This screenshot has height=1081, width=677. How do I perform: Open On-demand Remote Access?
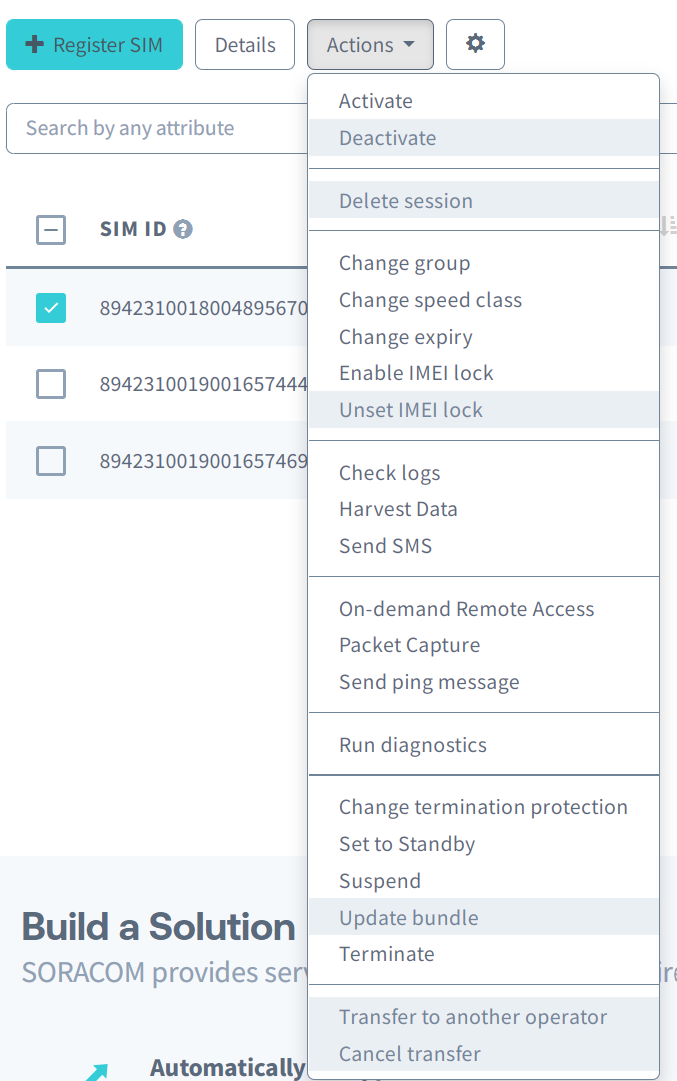466,609
